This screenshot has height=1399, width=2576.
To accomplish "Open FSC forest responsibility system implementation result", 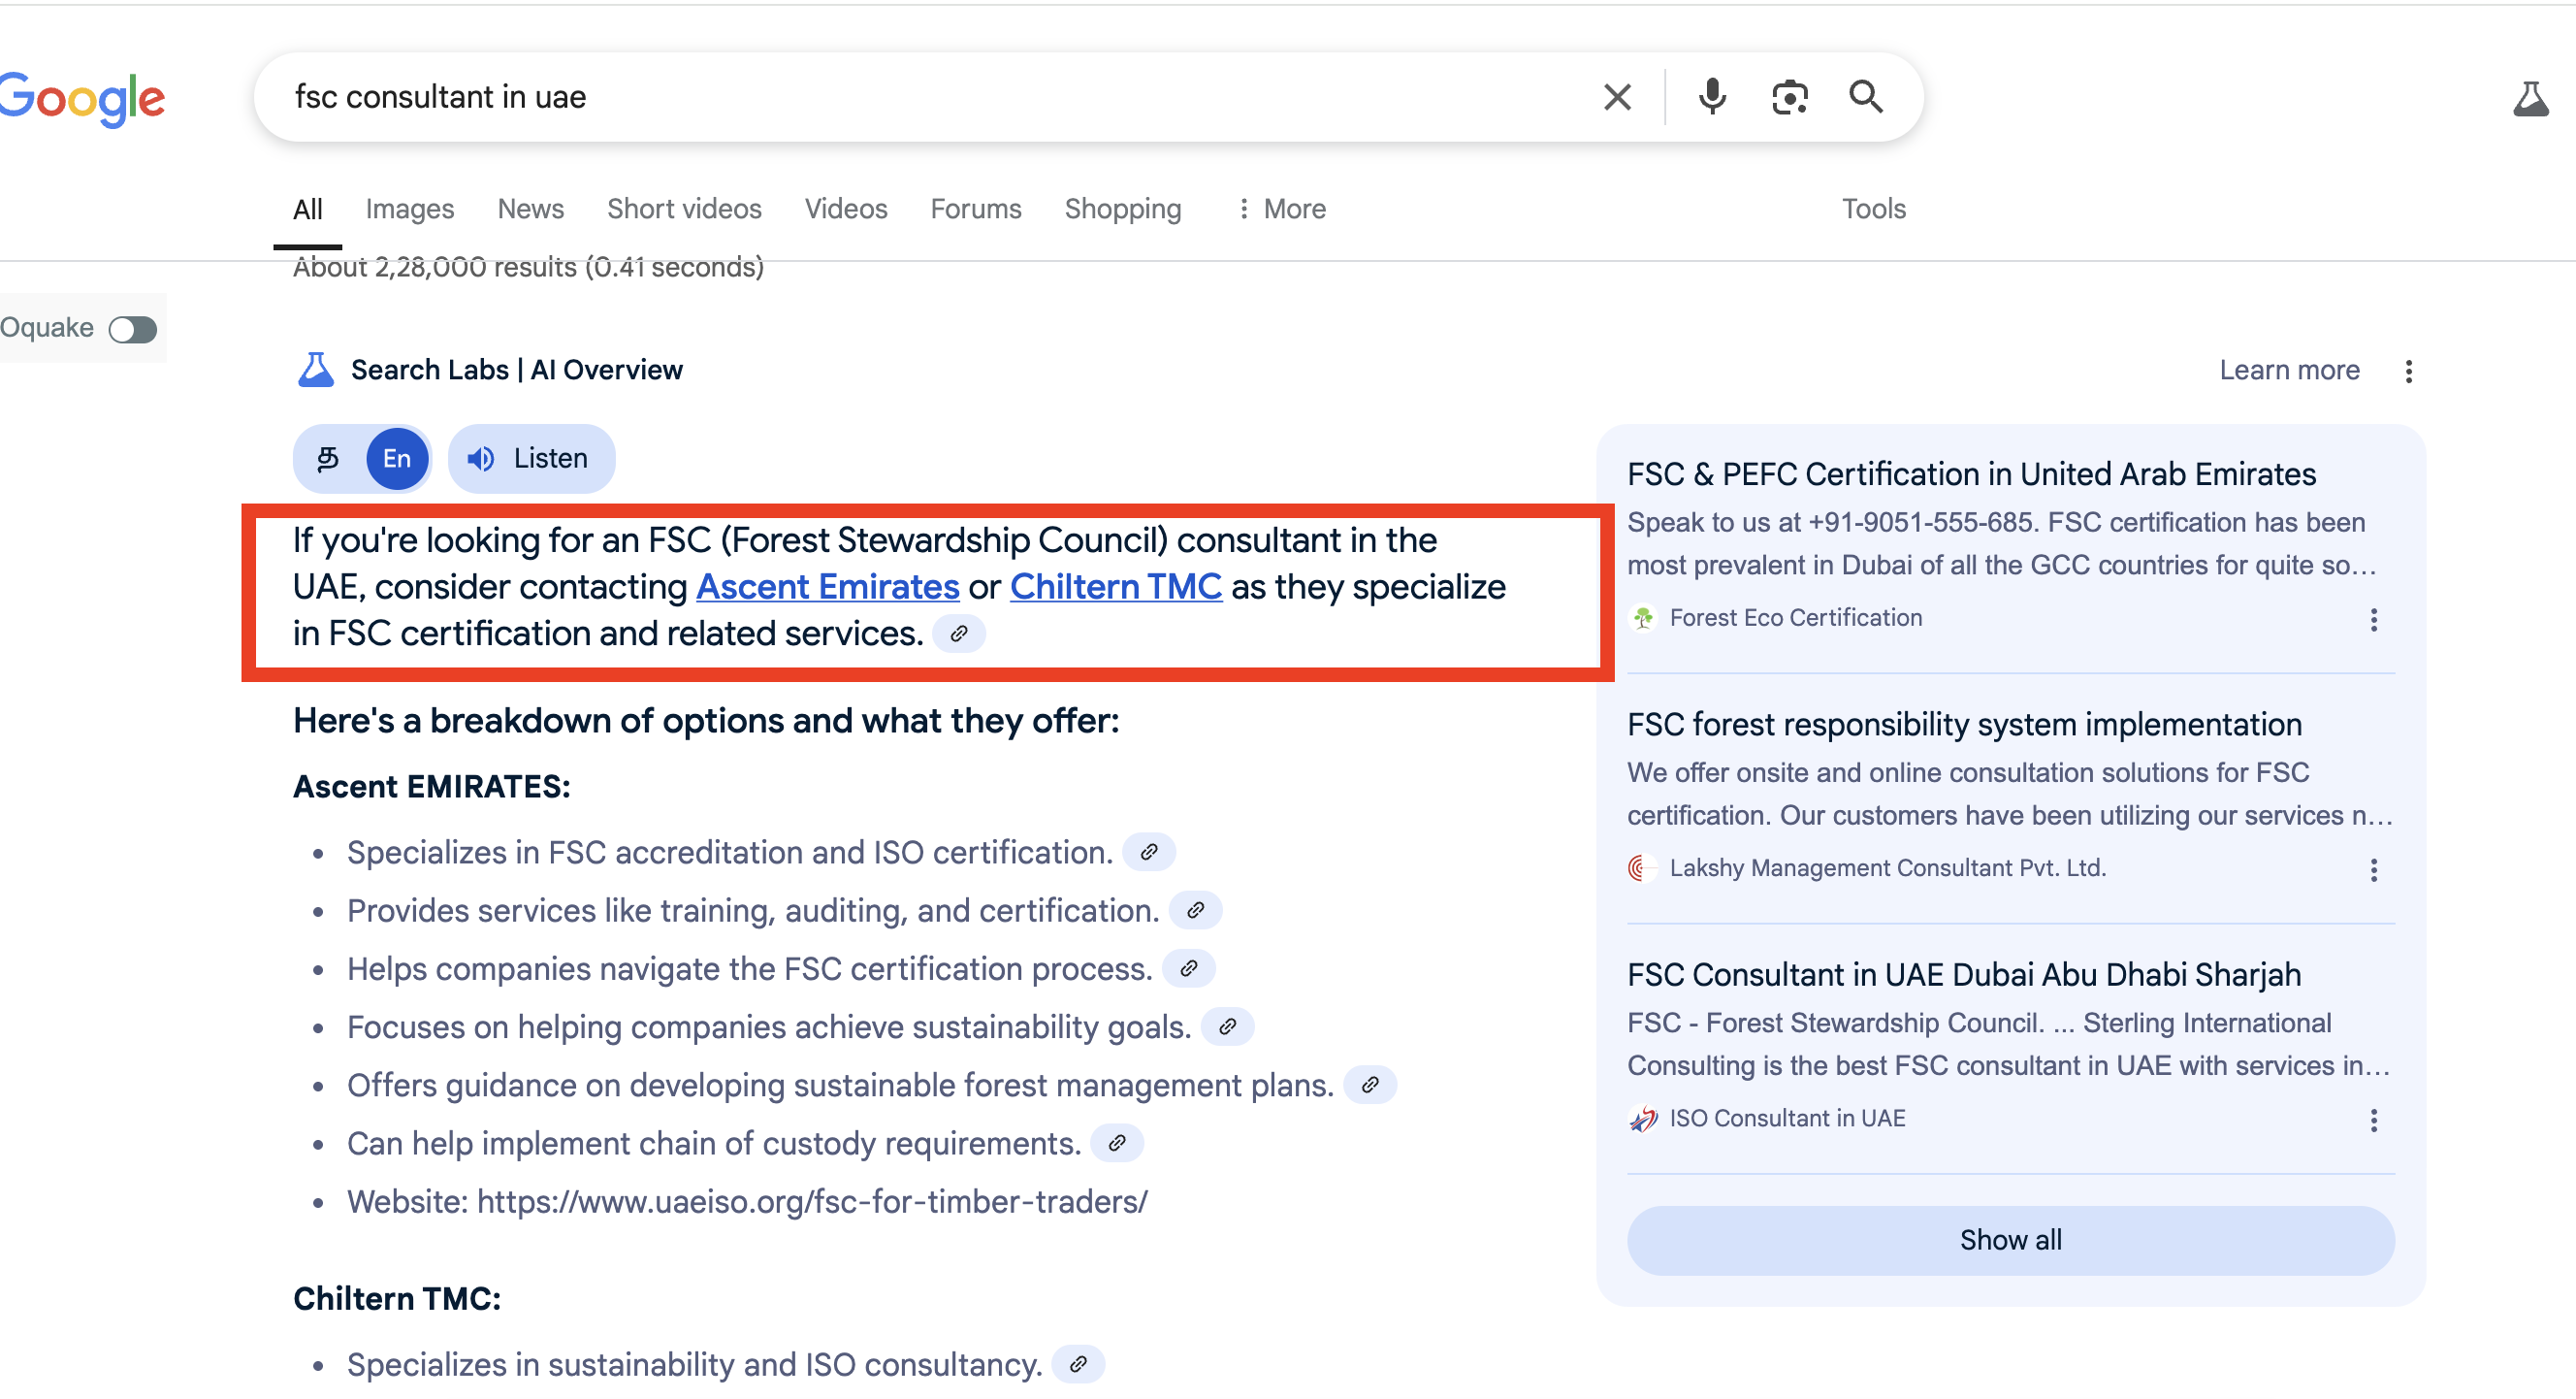I will (x=1965, y=725).
